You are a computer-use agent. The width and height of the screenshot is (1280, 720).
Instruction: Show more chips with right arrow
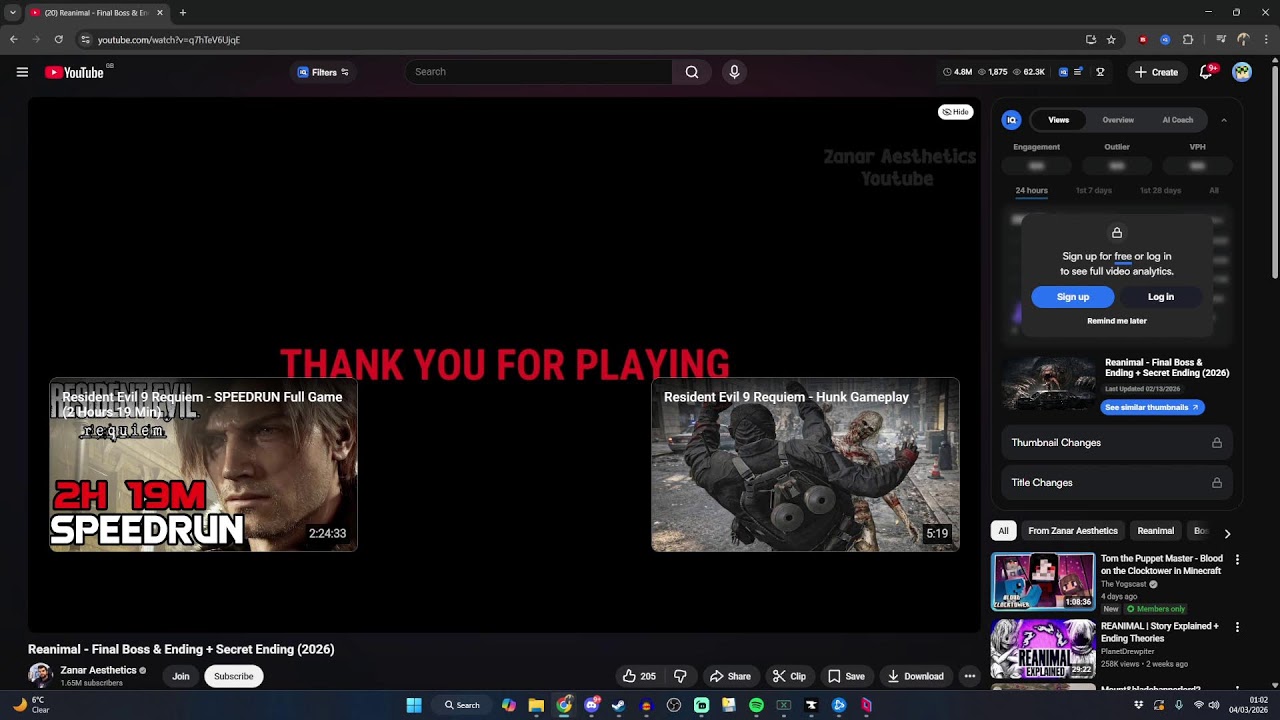(1227, 533)
